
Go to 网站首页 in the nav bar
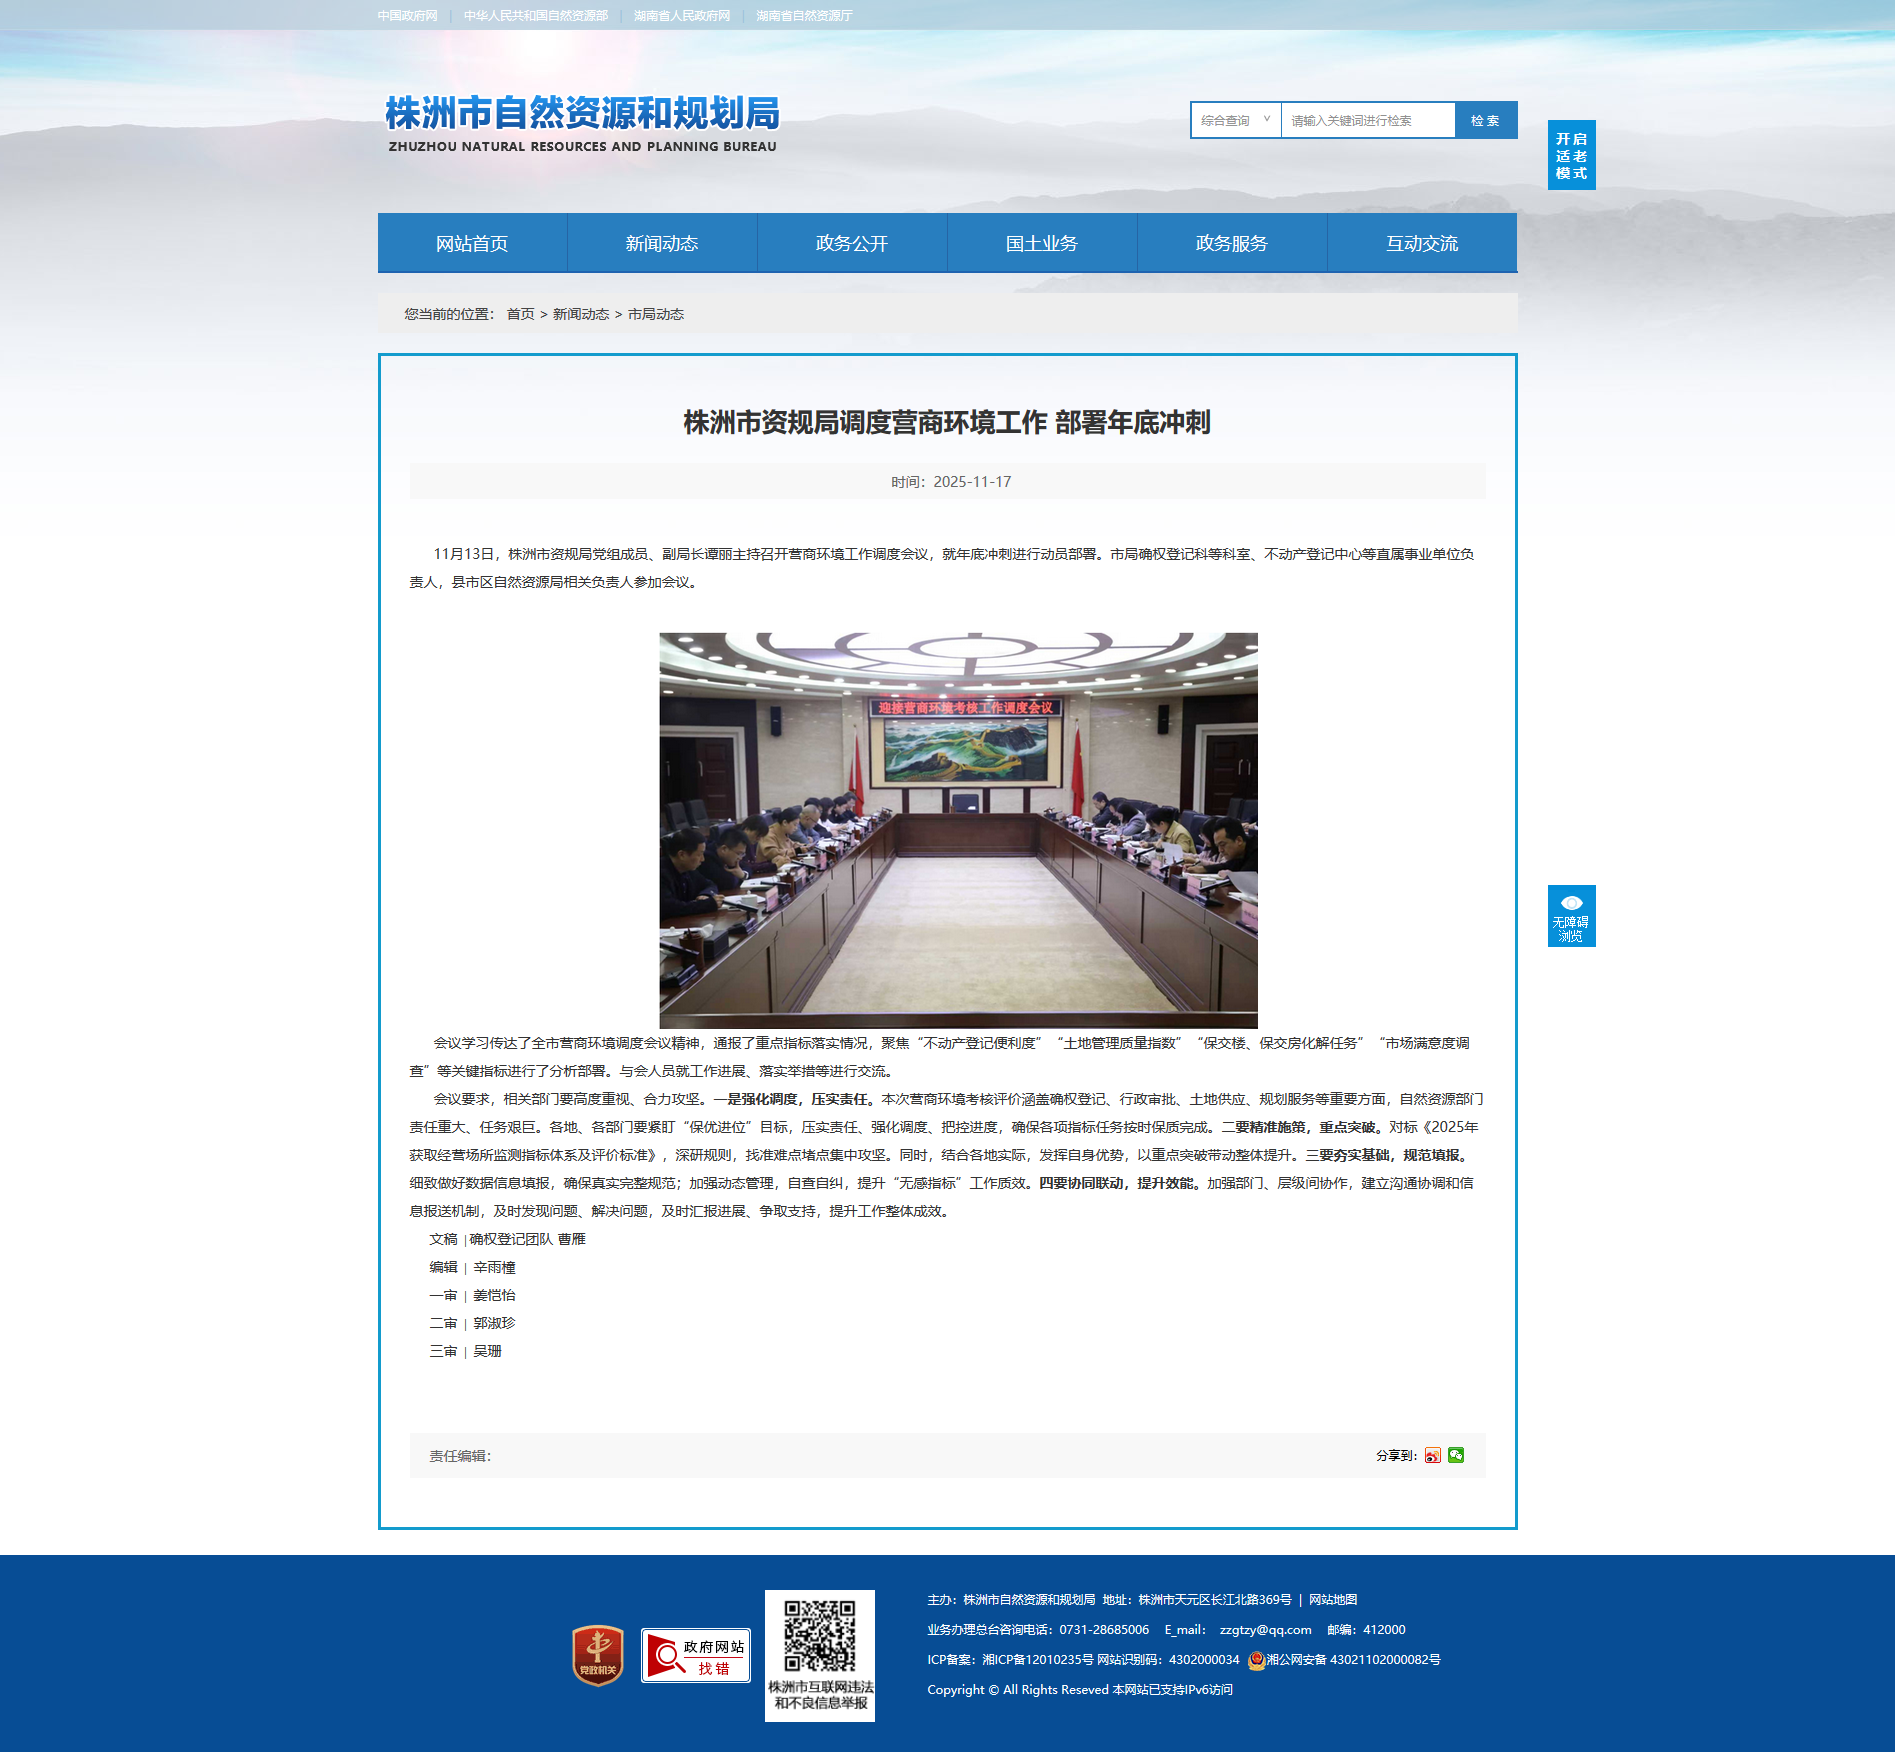(x=472, y=243)
